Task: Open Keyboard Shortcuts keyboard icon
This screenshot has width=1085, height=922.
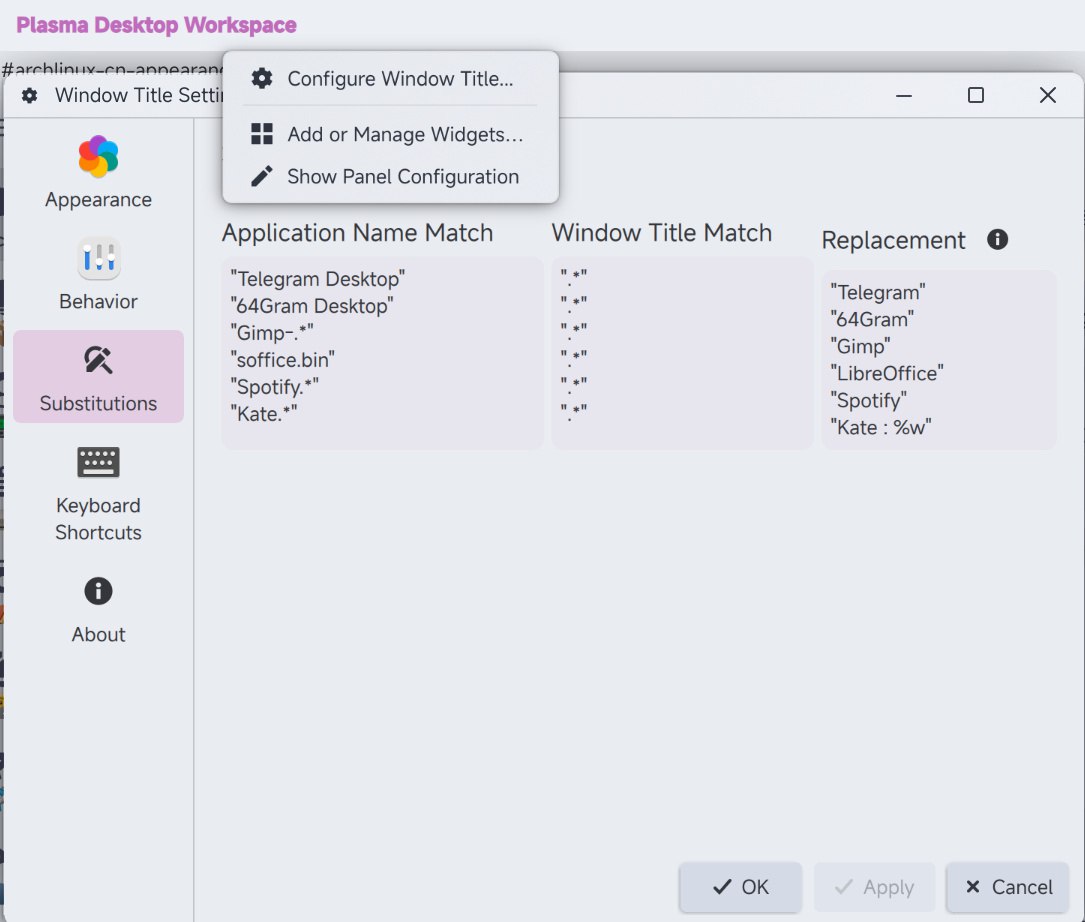Action: tap(98, 462)
